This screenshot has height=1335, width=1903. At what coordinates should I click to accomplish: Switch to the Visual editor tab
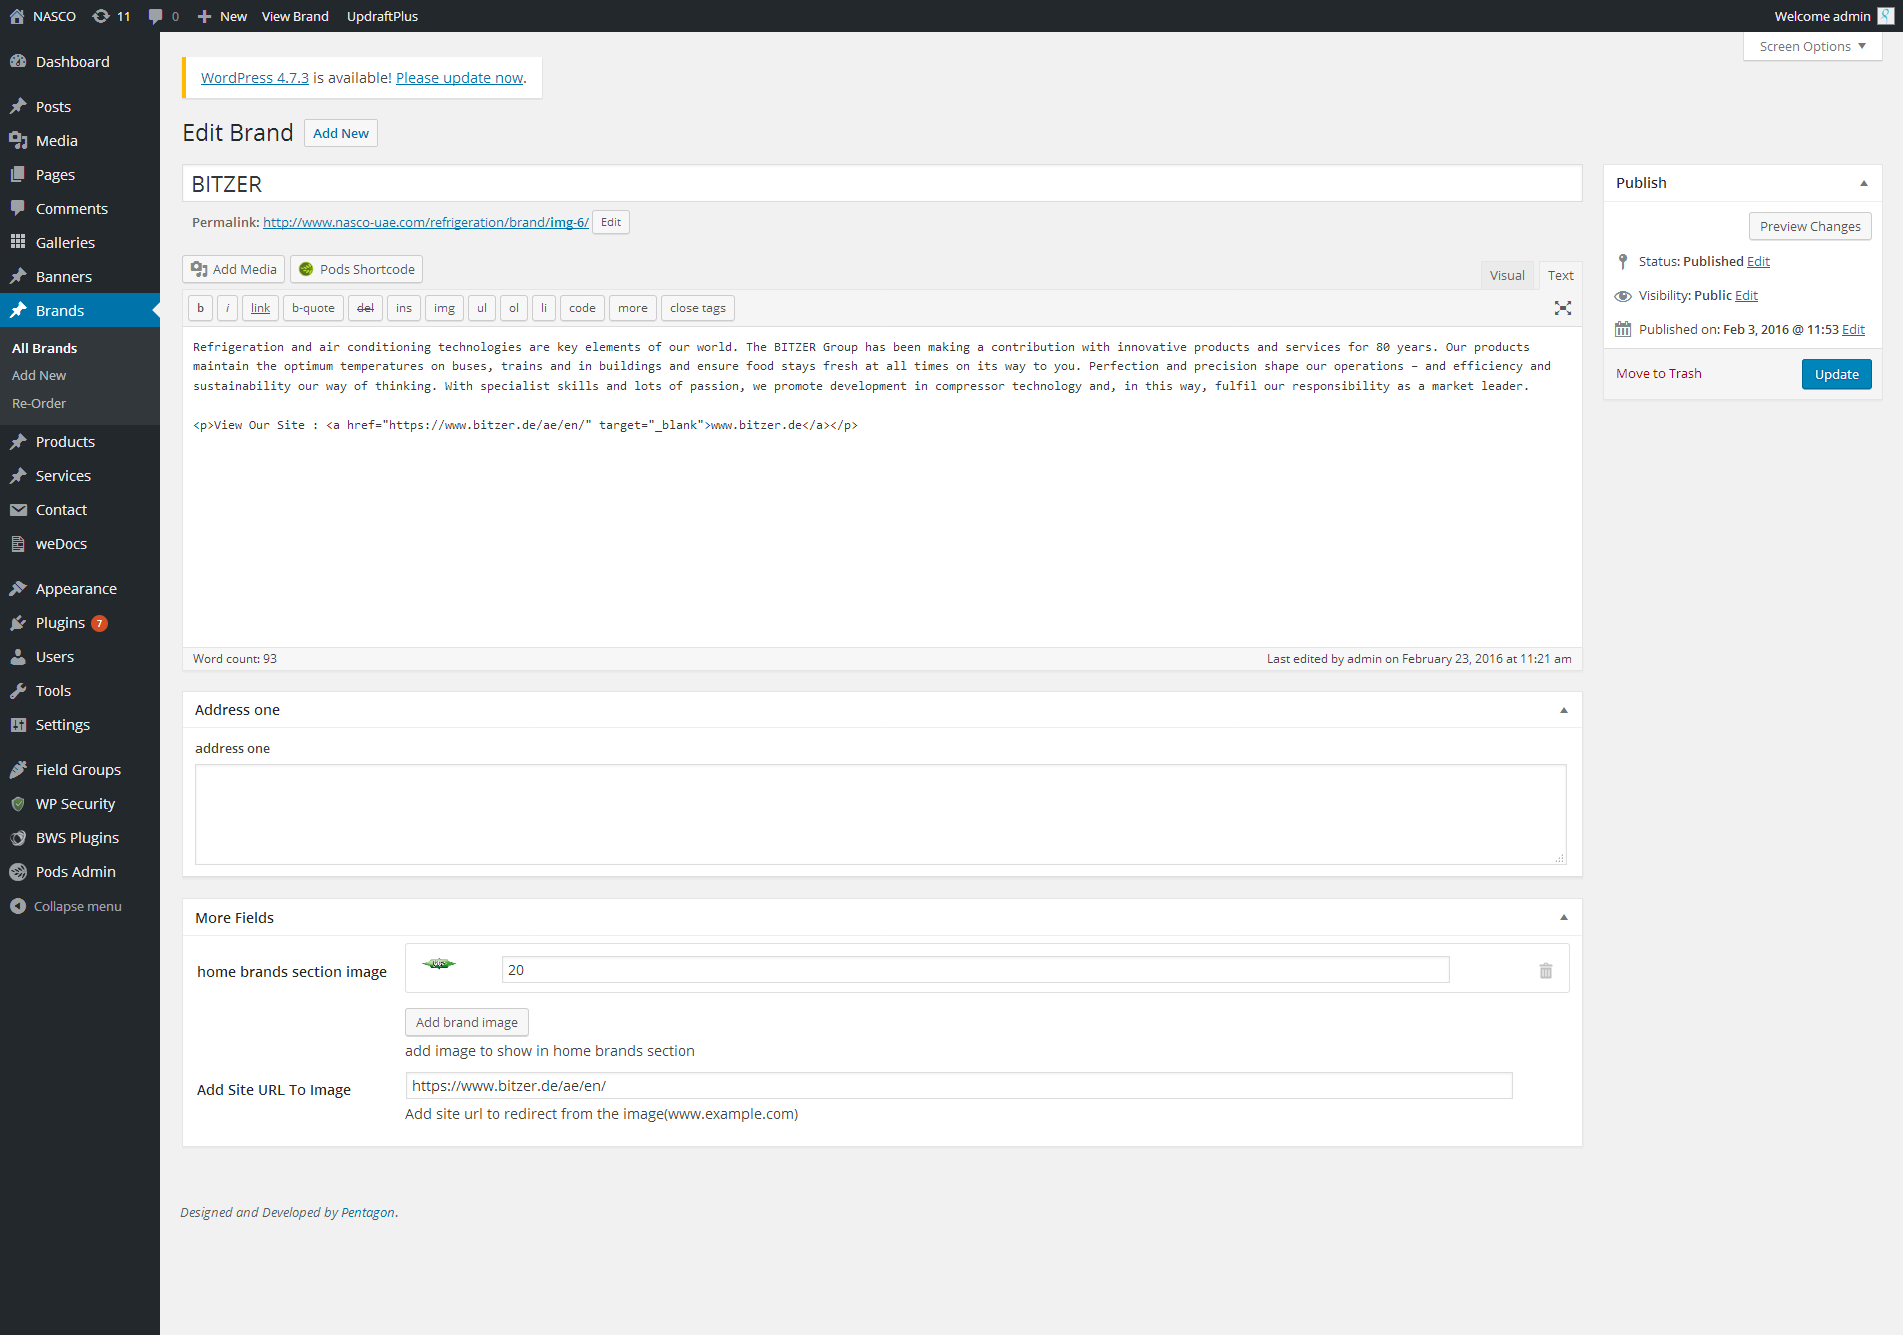click(x=1506, y=275)
